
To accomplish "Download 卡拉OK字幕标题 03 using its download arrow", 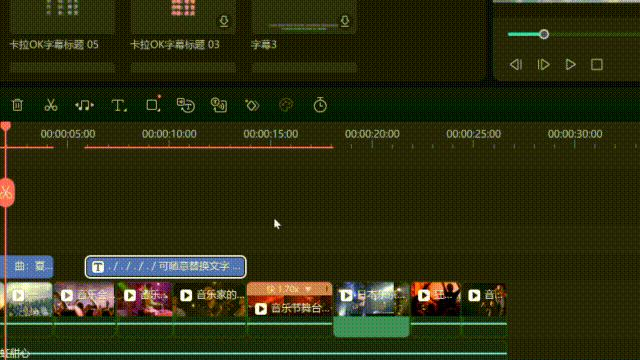I will tap(224, 21).
